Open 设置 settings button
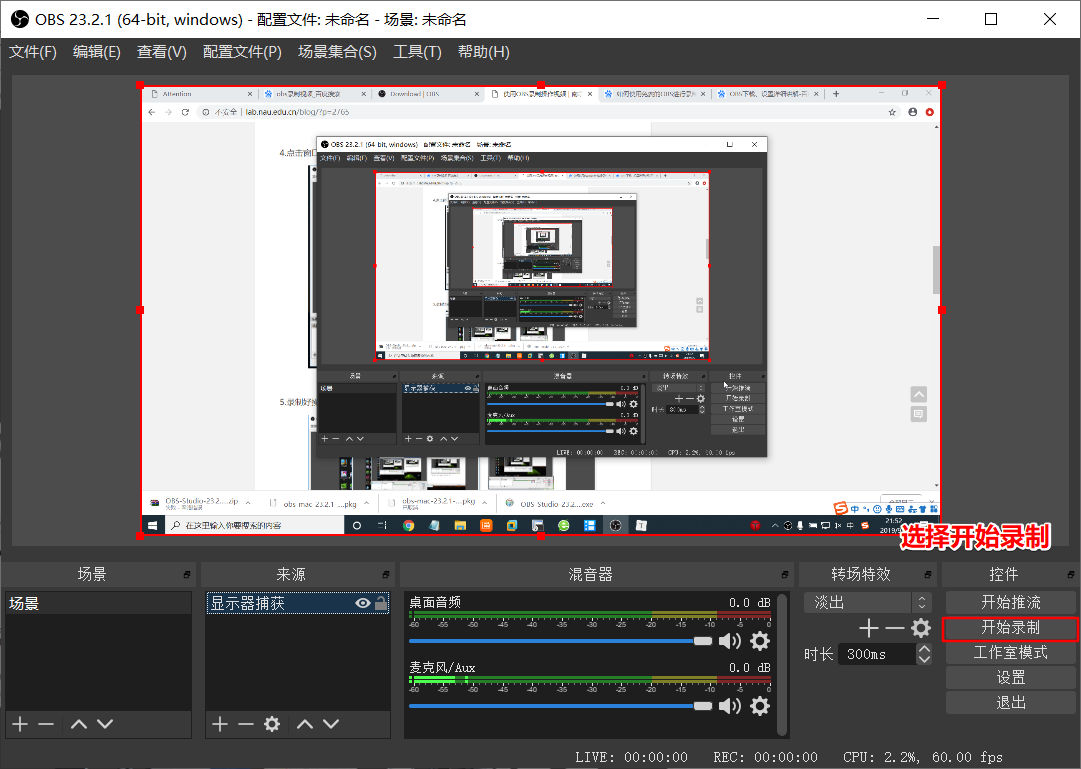This screenshot has height=769, width=1081. point(1011,678)
